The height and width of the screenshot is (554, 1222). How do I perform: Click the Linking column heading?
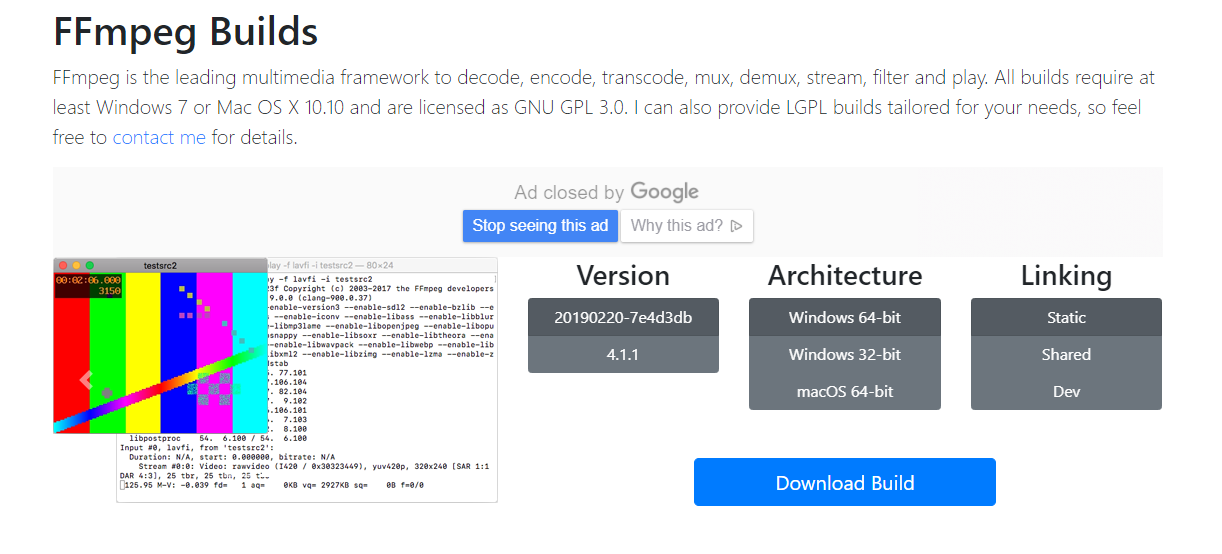(1066, 275)
